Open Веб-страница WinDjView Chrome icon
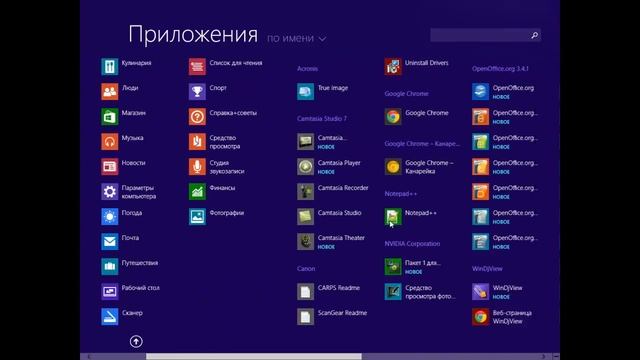This screenshot has width=640, height=360. tap(480, 317)
